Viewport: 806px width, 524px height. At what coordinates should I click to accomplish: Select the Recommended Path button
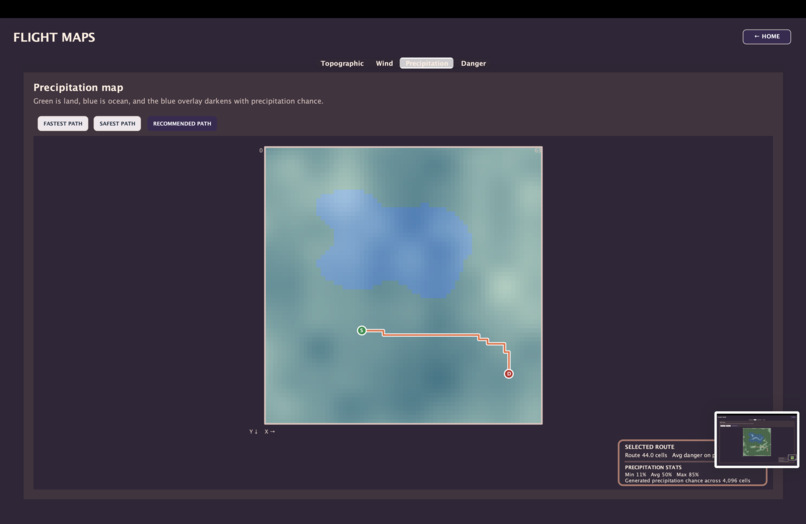(182, 123)
